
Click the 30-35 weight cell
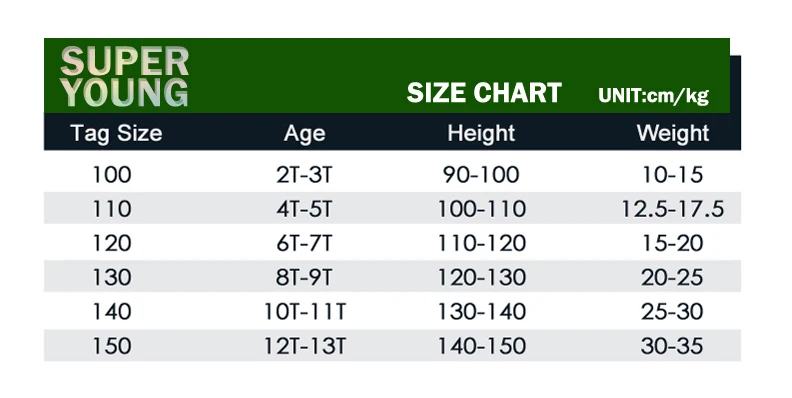click(672, 346)
